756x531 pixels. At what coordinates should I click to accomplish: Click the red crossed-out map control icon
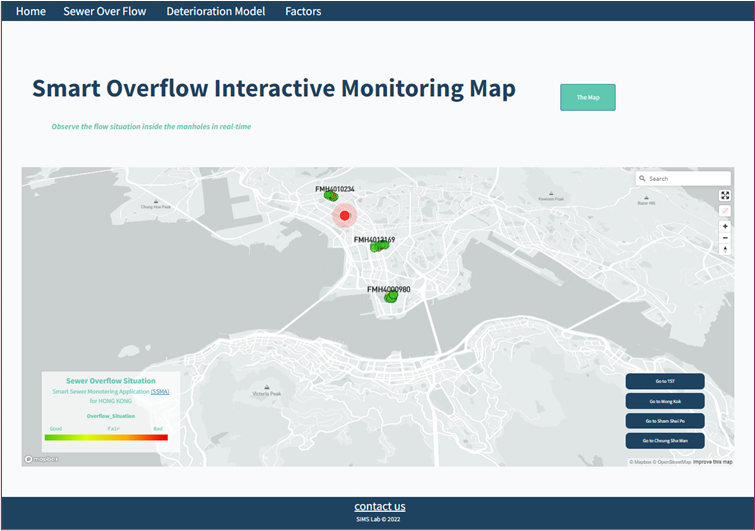725,211
